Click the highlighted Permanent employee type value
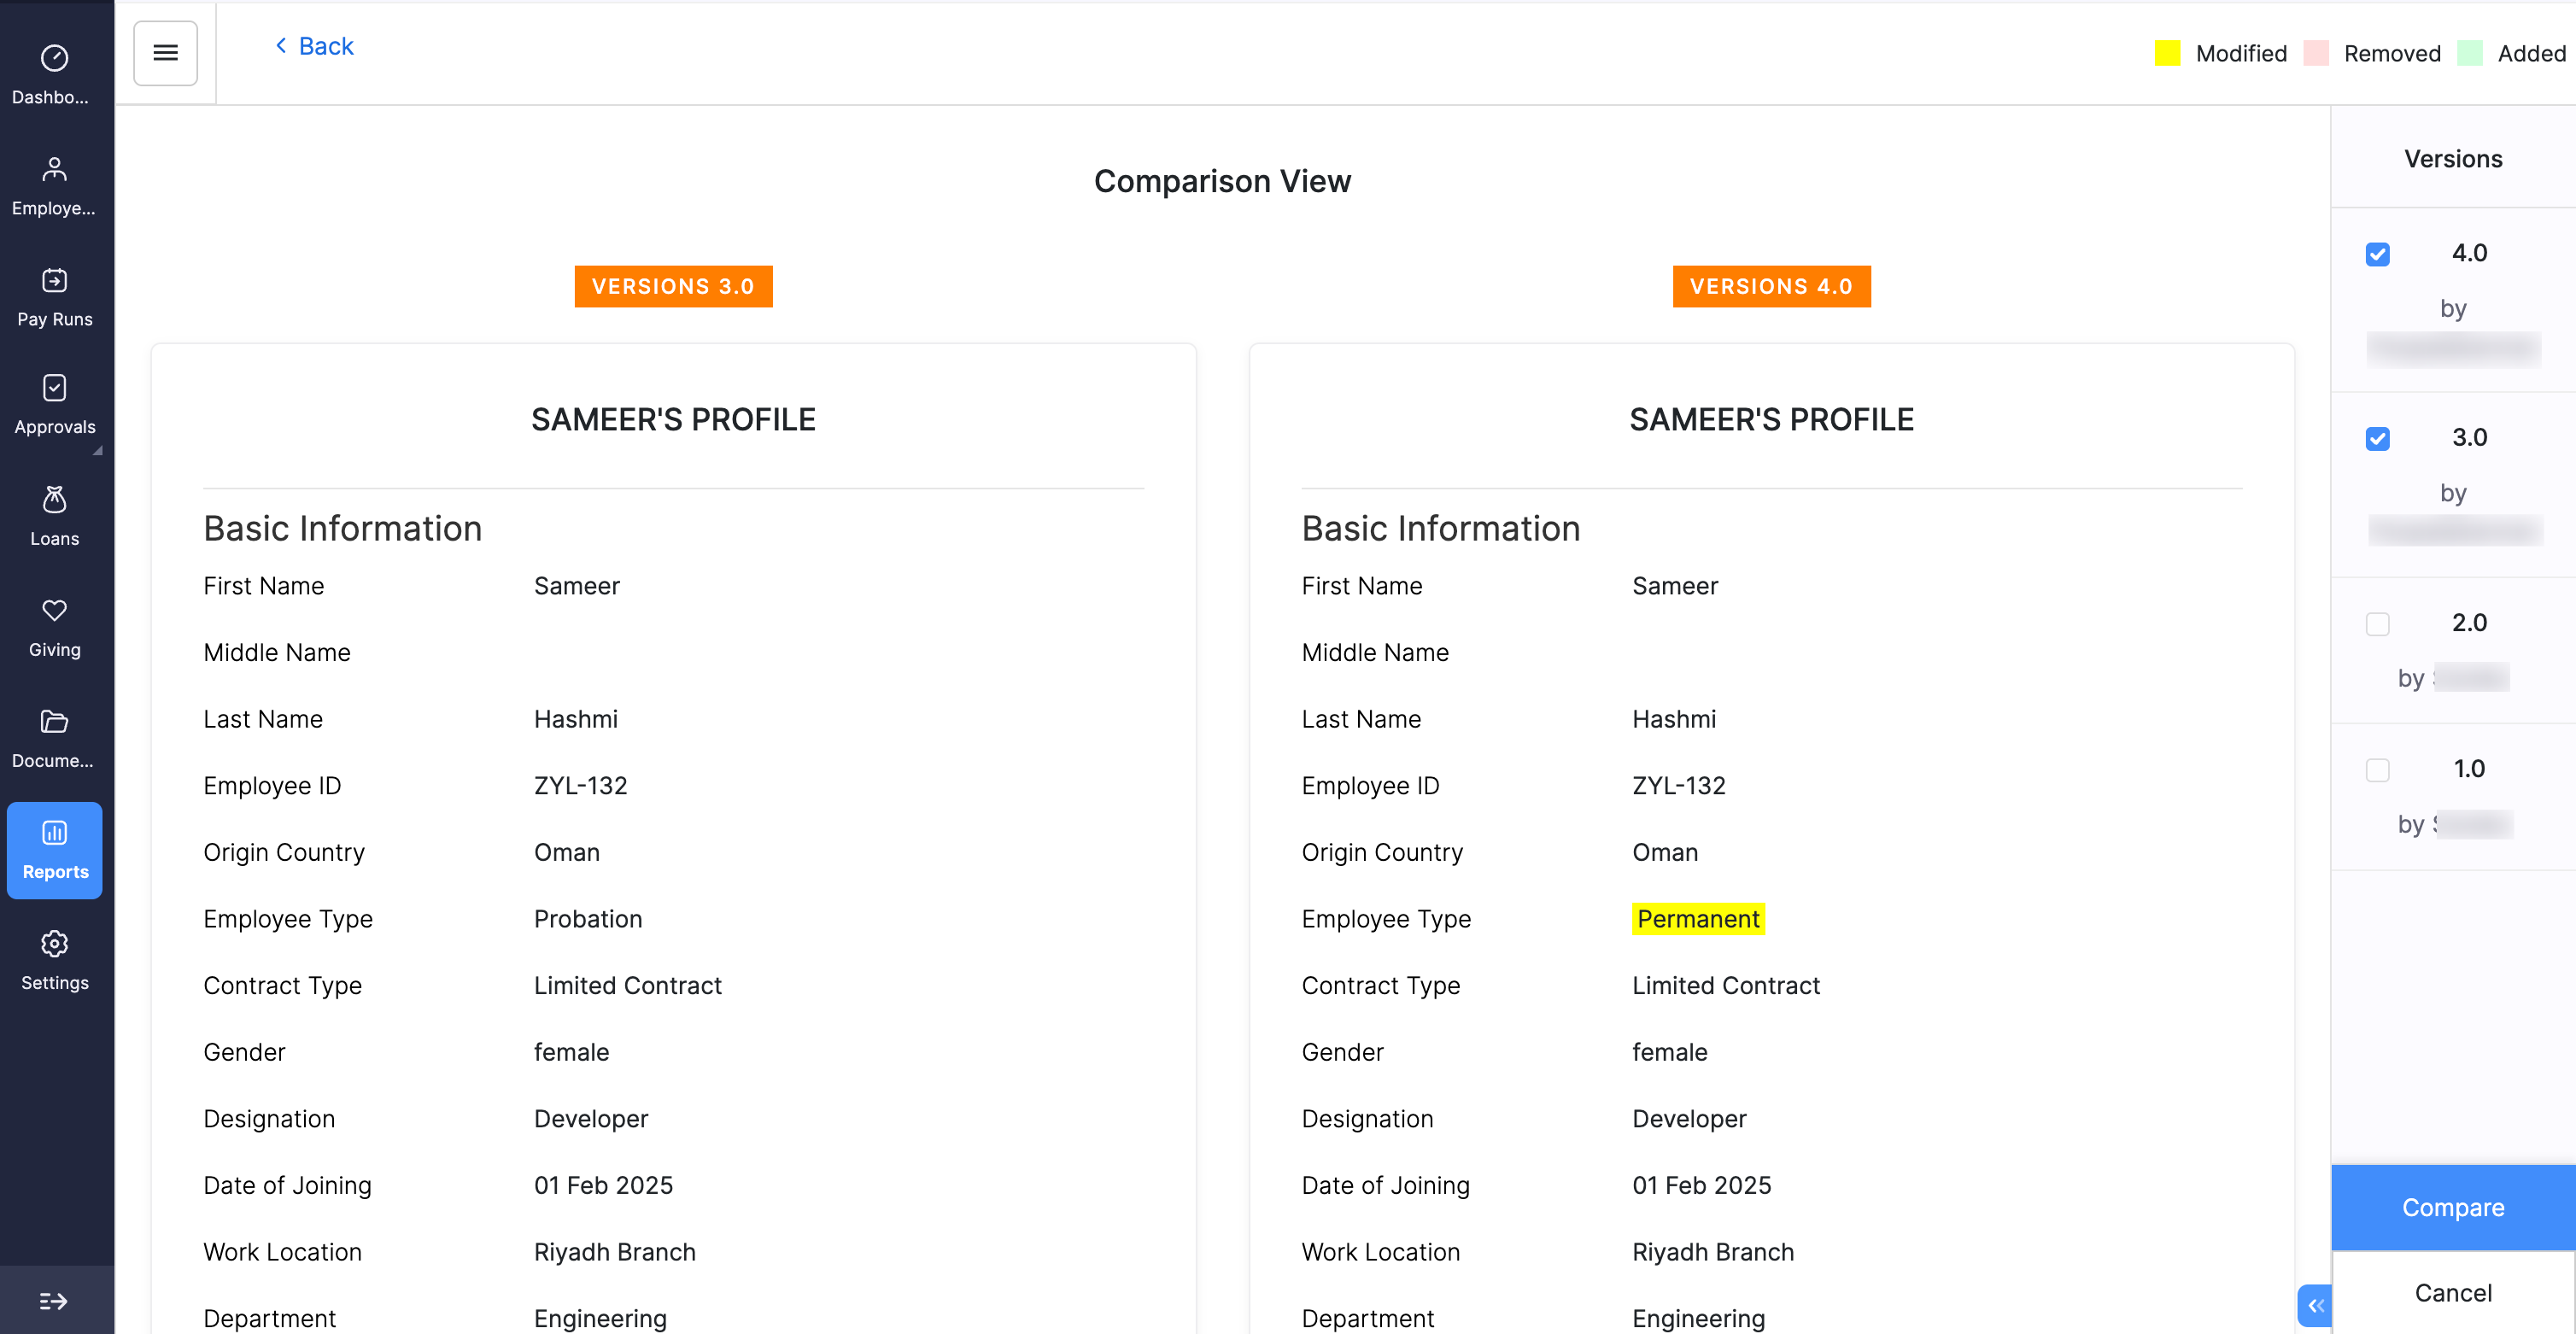This screenshot has width=2576, height=1334. (1697, 919)
